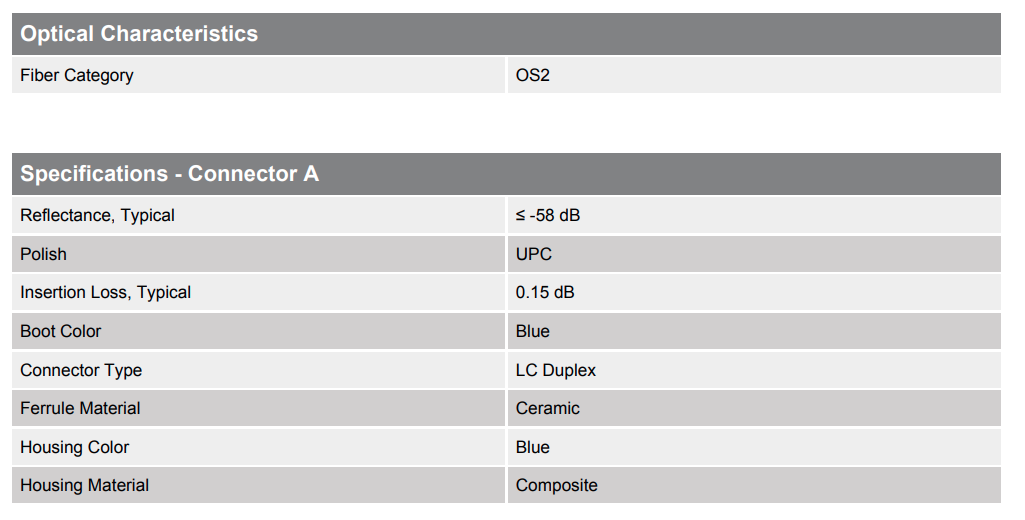The image size is (1025, 520).
Task: Select the Composite housing material value
Action: (557, 485)
